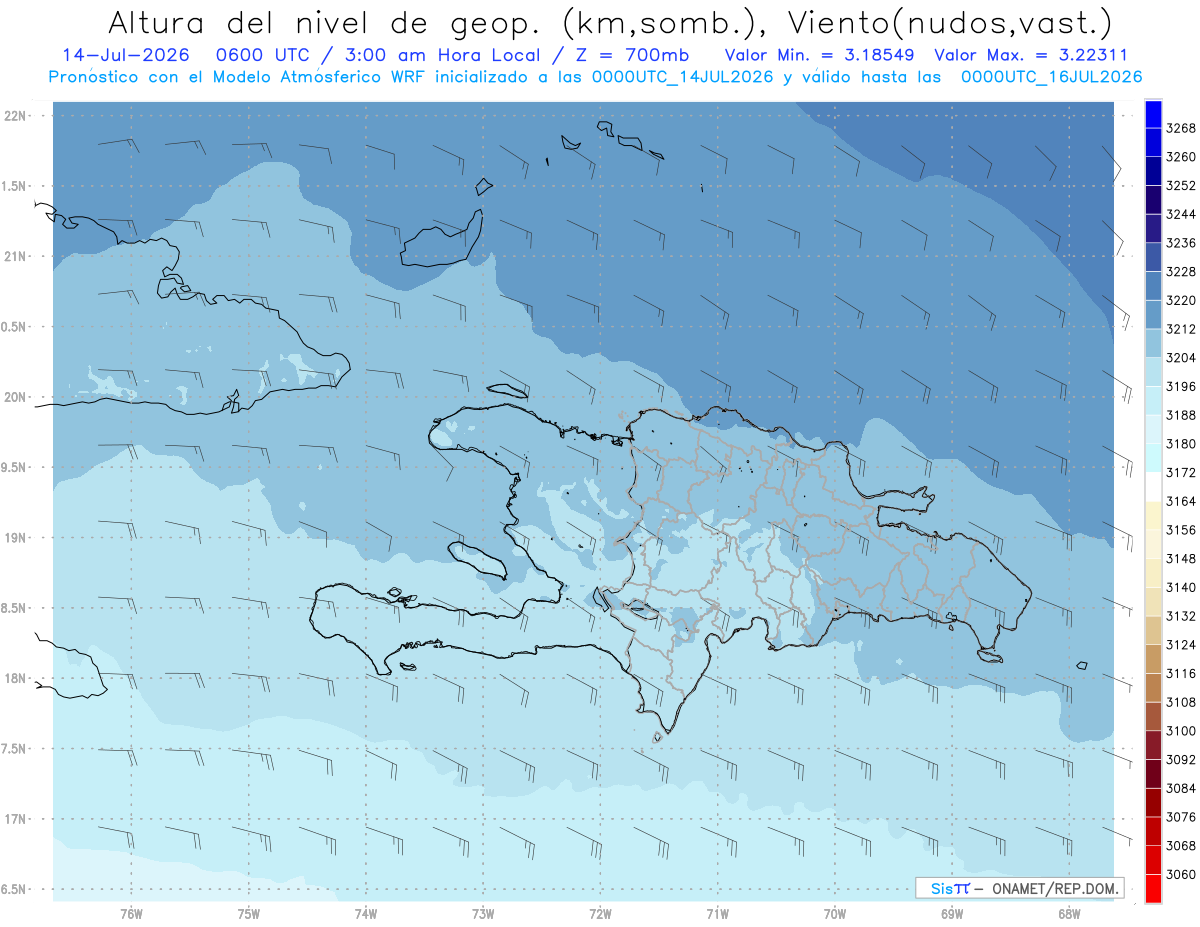This screenshot has height=927, width=1200.
Task: Click the color bar label '3164'
Action: (1180, 501)
